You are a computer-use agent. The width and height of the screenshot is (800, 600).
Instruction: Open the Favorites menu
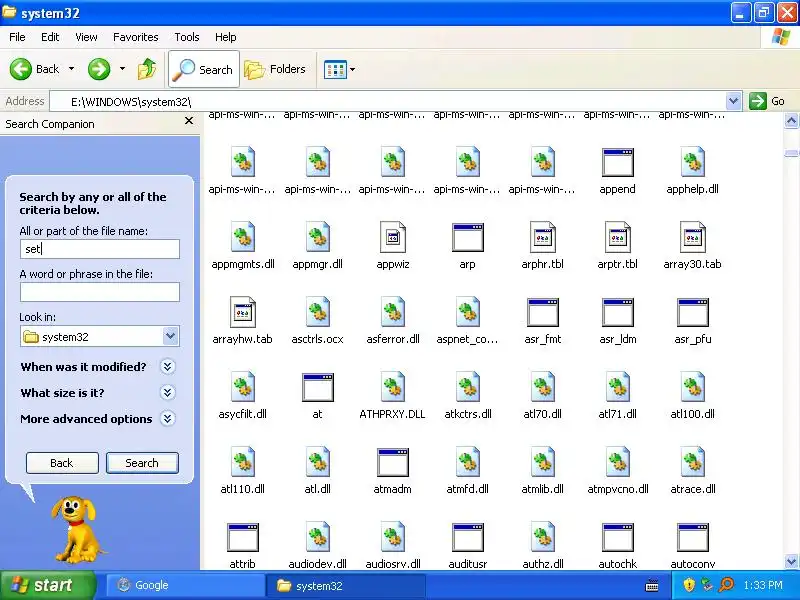pyautogui.click(x=136, y=37)
